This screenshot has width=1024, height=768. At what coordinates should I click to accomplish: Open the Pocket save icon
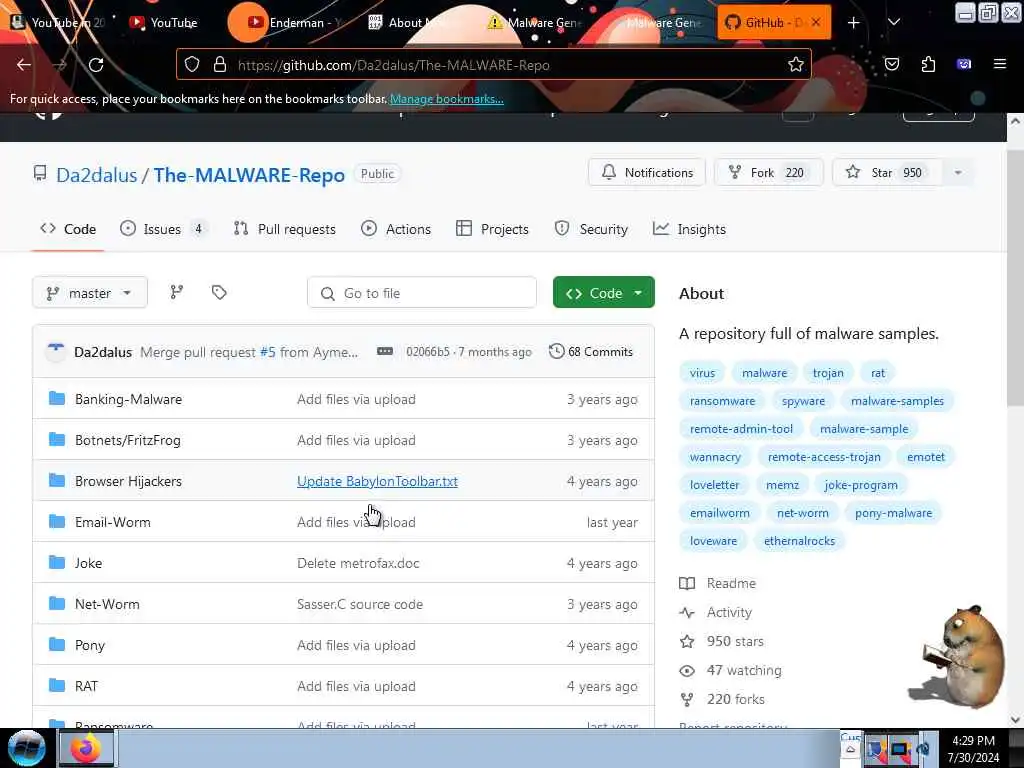[891, 65]
